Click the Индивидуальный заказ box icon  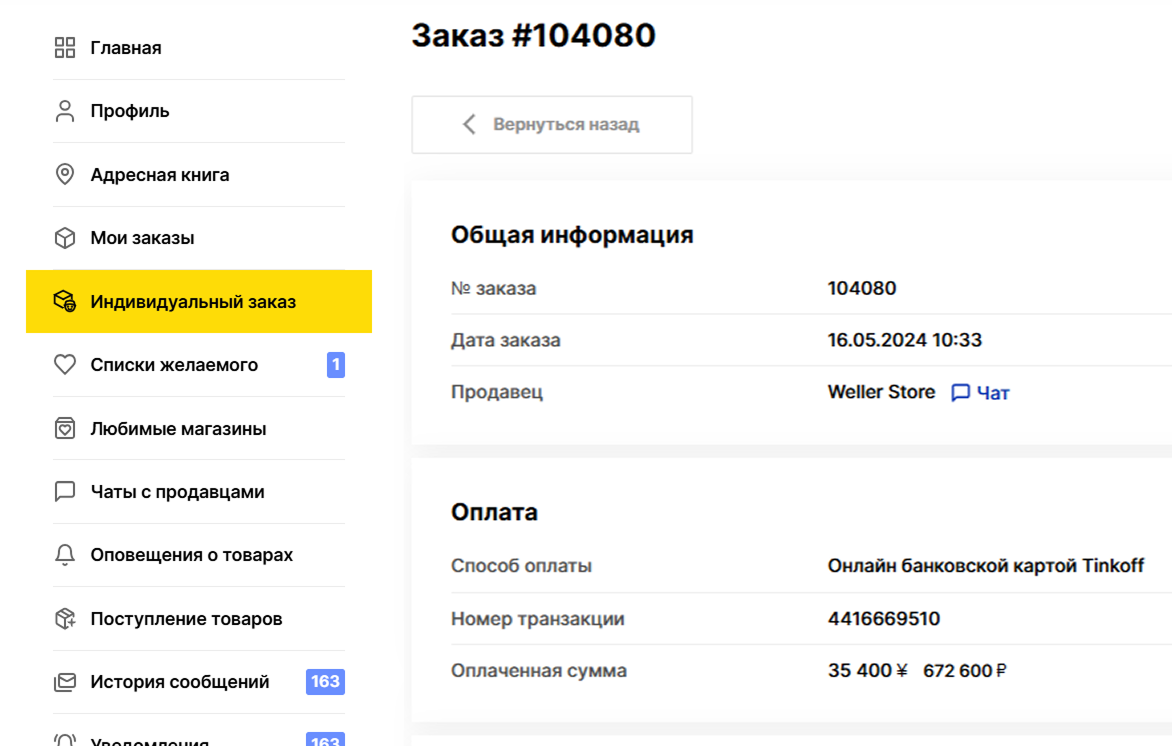point(64,301)
